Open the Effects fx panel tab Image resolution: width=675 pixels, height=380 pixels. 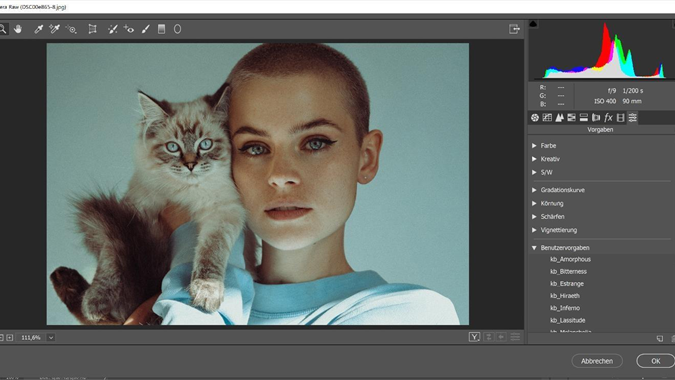point(608,117)
